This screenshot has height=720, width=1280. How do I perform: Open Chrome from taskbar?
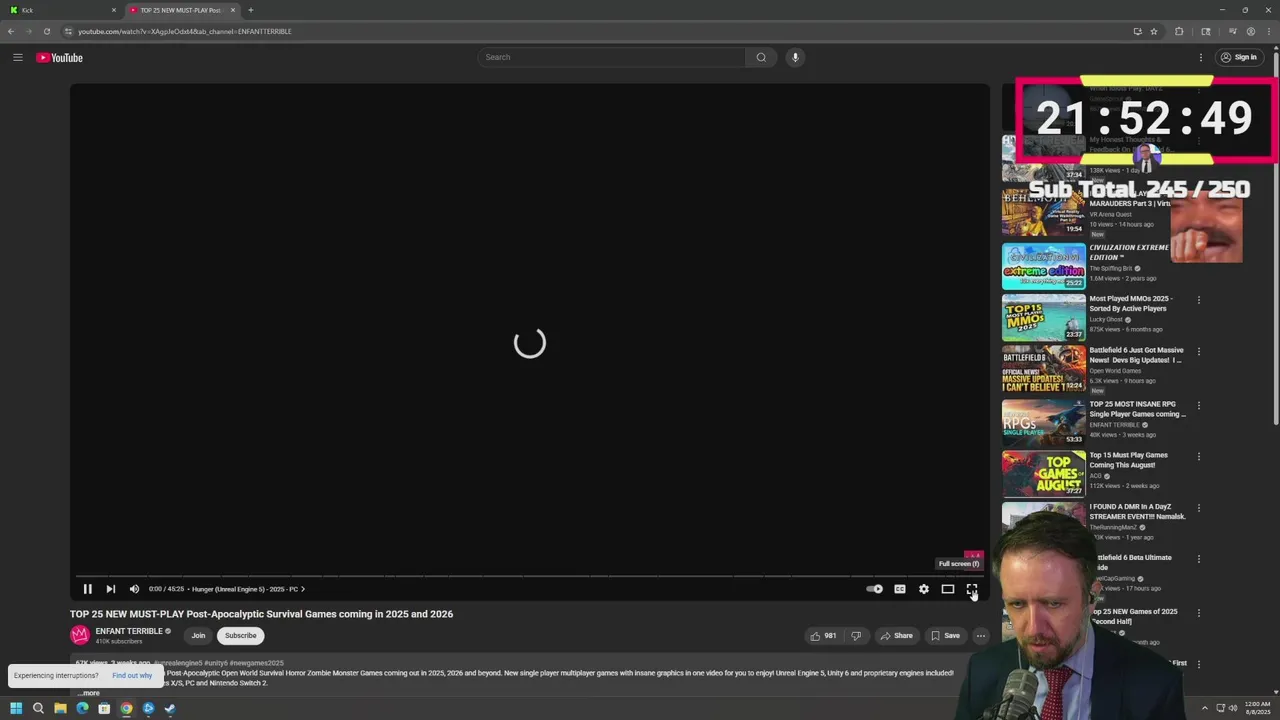coord(126,708)
